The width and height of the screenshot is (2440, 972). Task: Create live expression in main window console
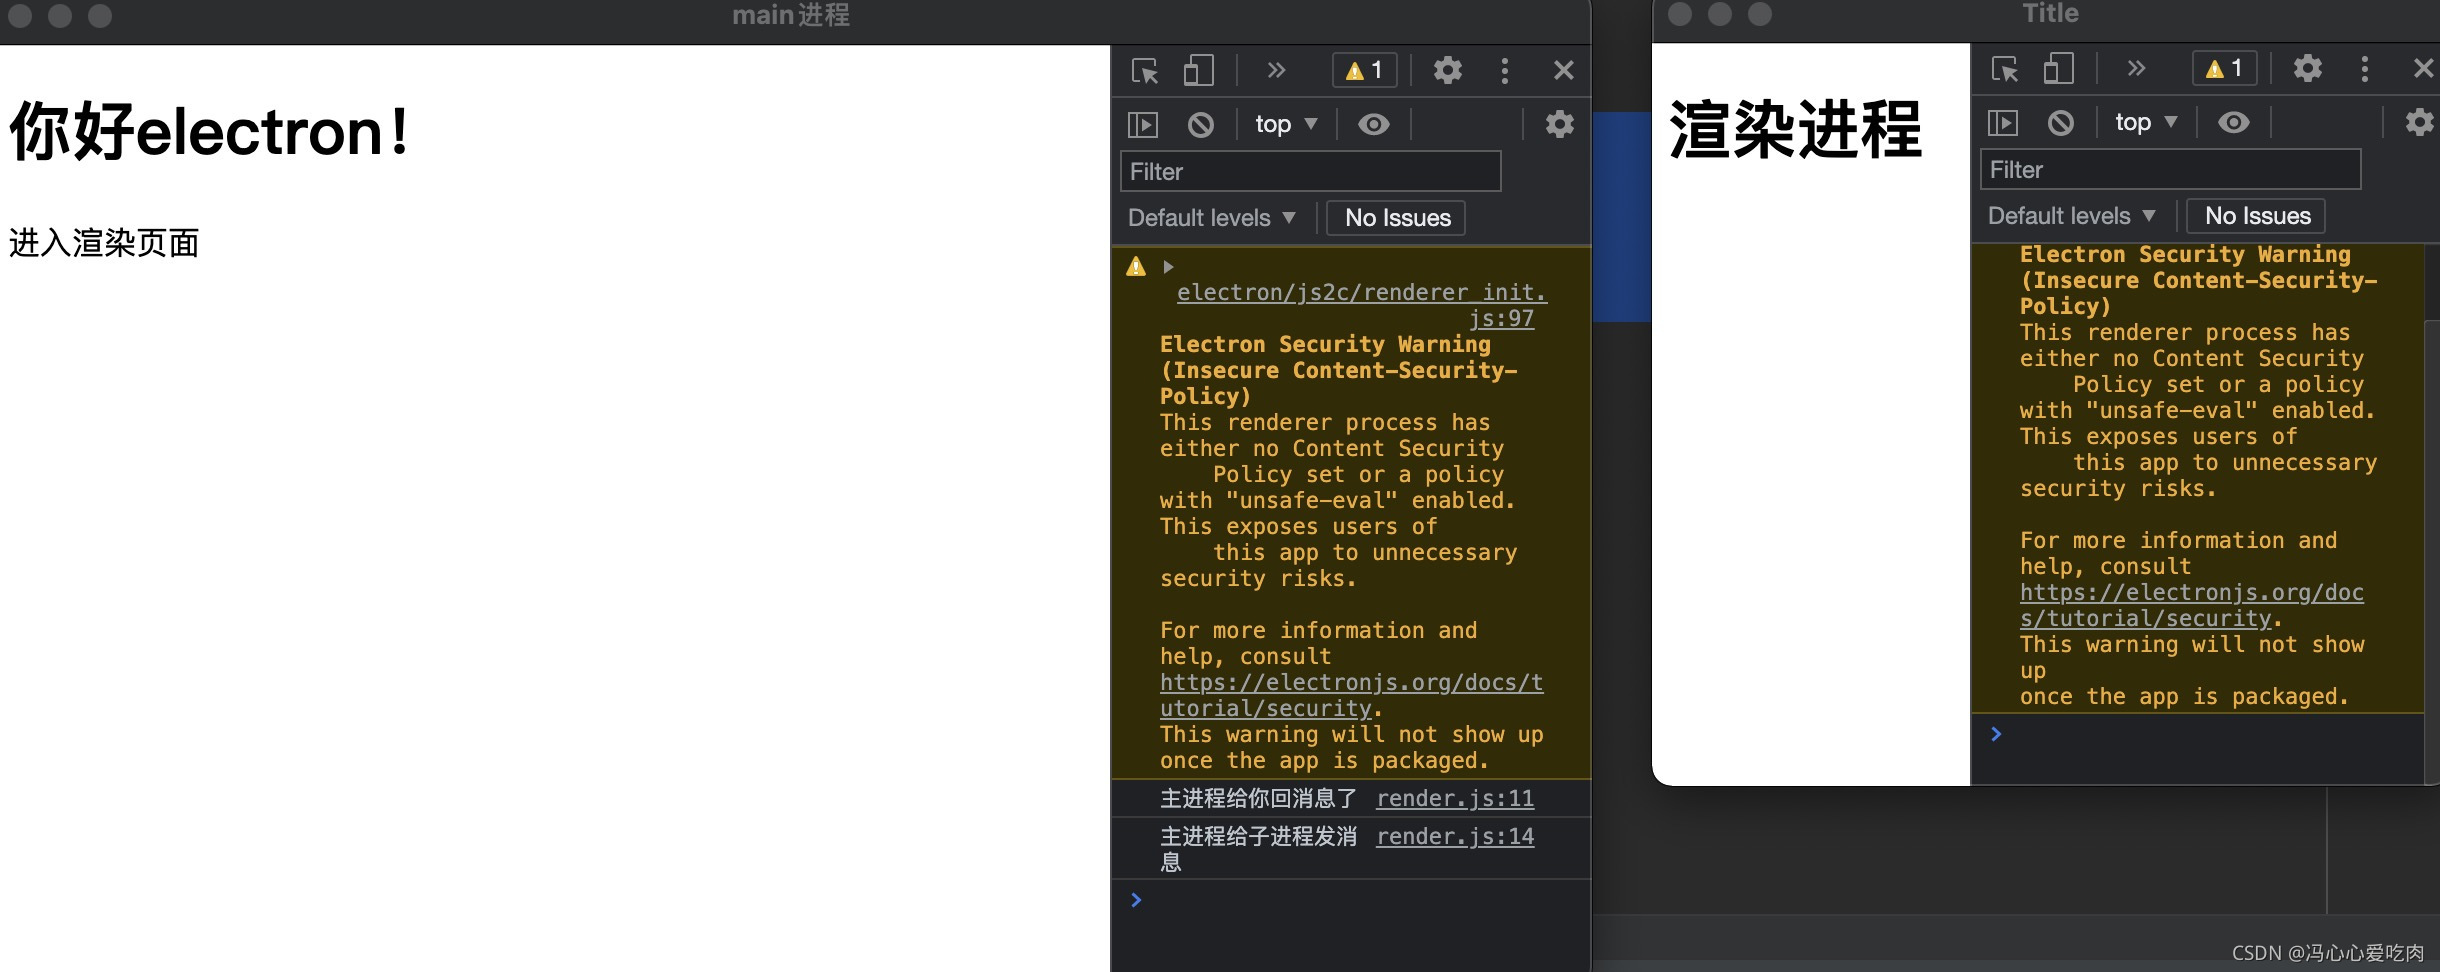(1373, 124)
